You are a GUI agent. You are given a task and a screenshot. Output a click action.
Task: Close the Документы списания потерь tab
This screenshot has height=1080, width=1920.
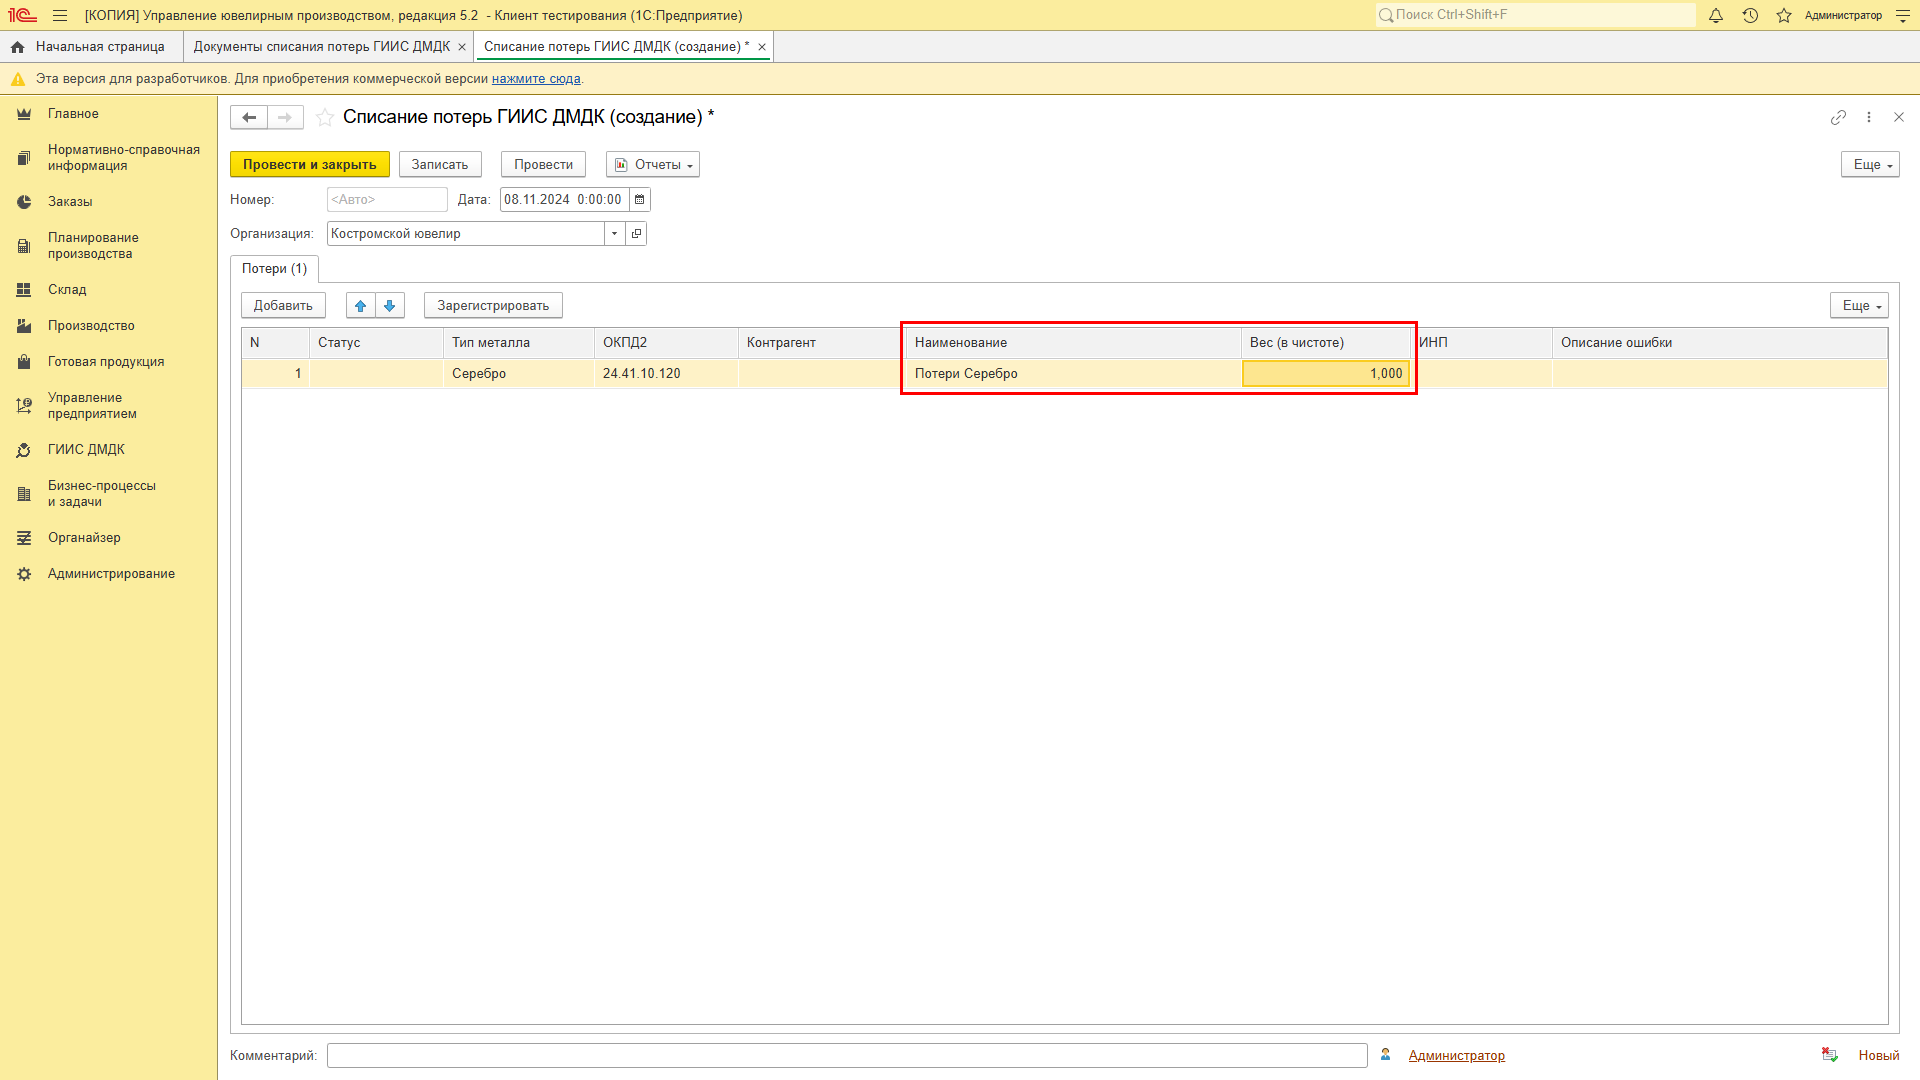(x=462, y=47)
